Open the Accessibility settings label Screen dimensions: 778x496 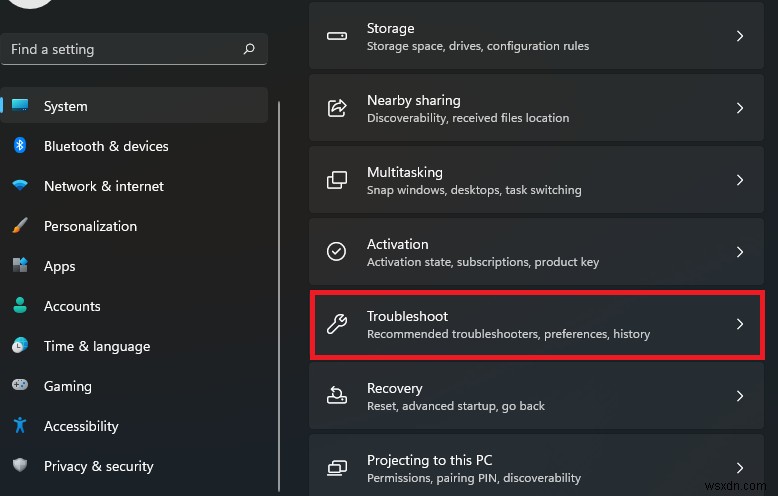[x=81, y=426]
